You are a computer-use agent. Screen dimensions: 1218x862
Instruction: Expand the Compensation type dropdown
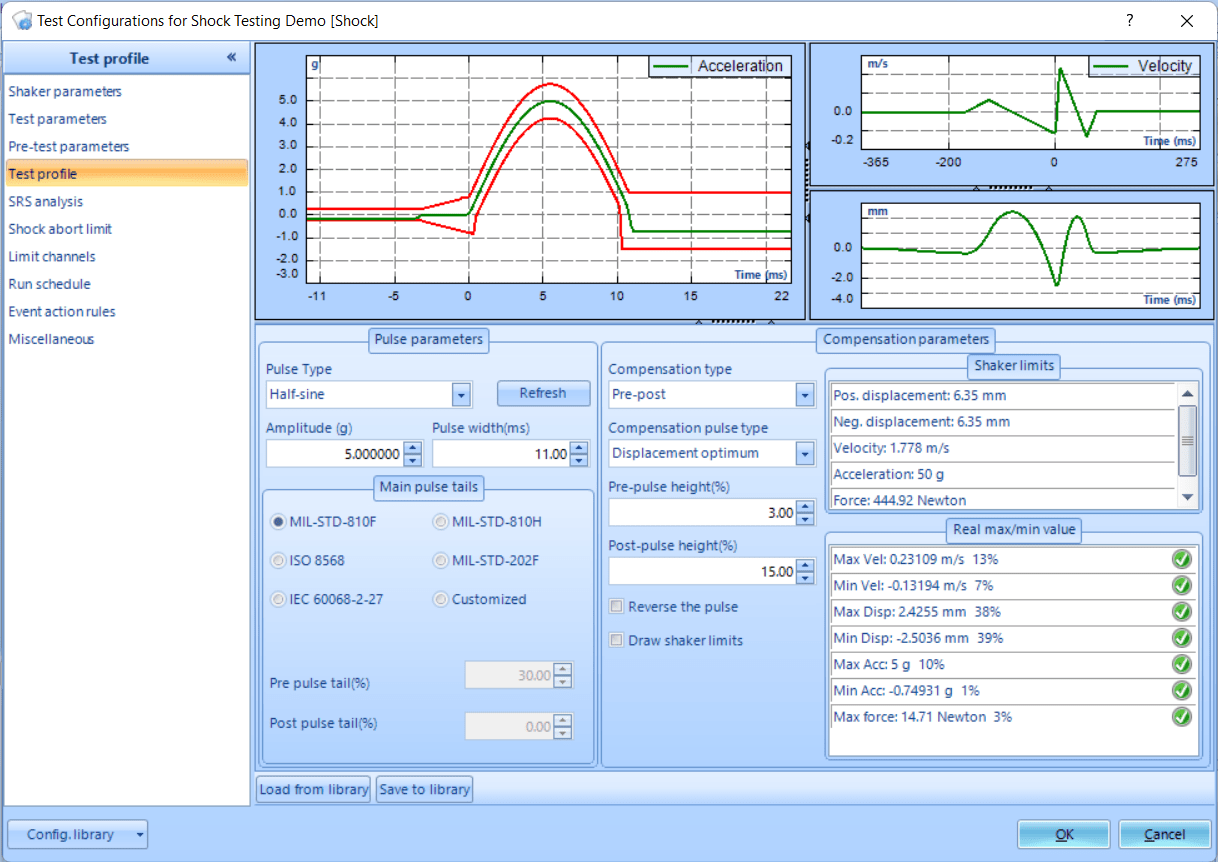(805, 395)
